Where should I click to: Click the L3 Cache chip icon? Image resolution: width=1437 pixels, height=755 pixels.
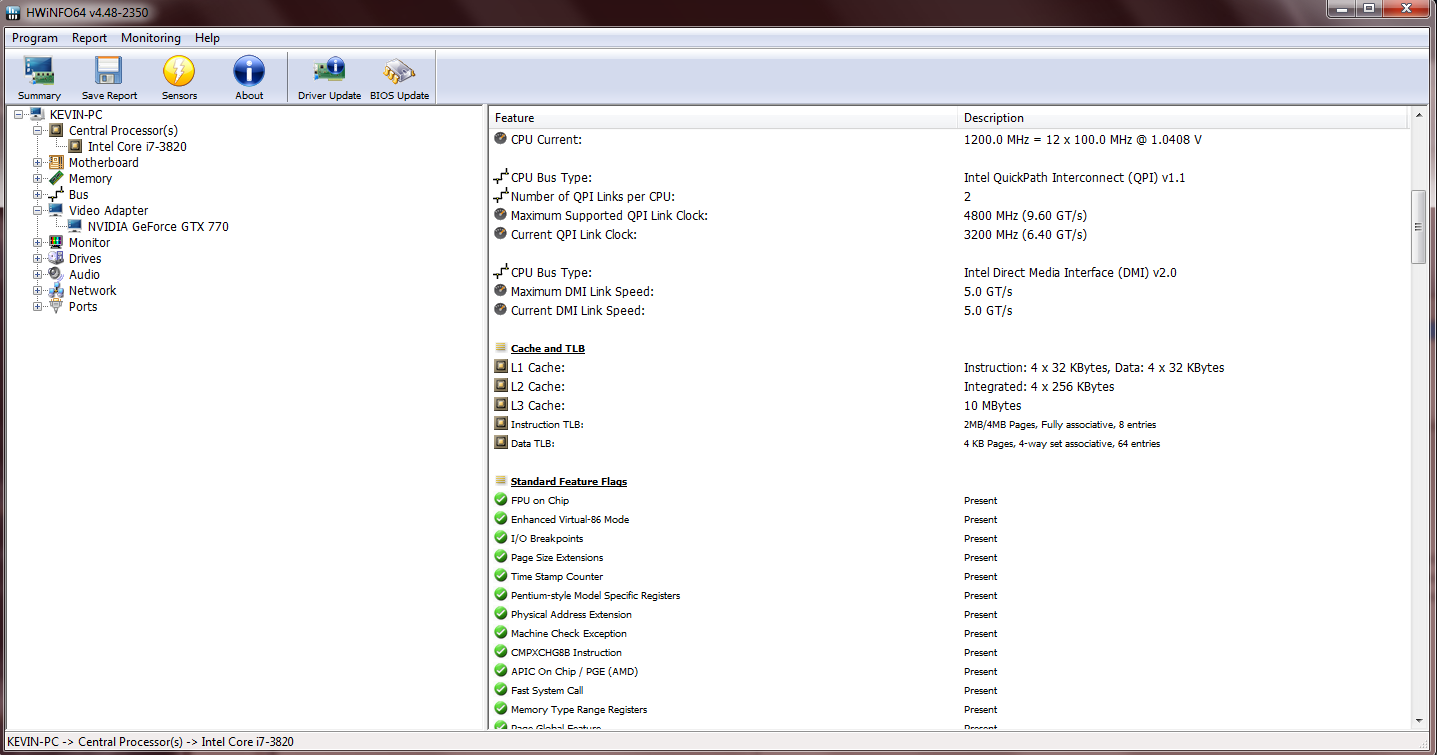point(501,405)
